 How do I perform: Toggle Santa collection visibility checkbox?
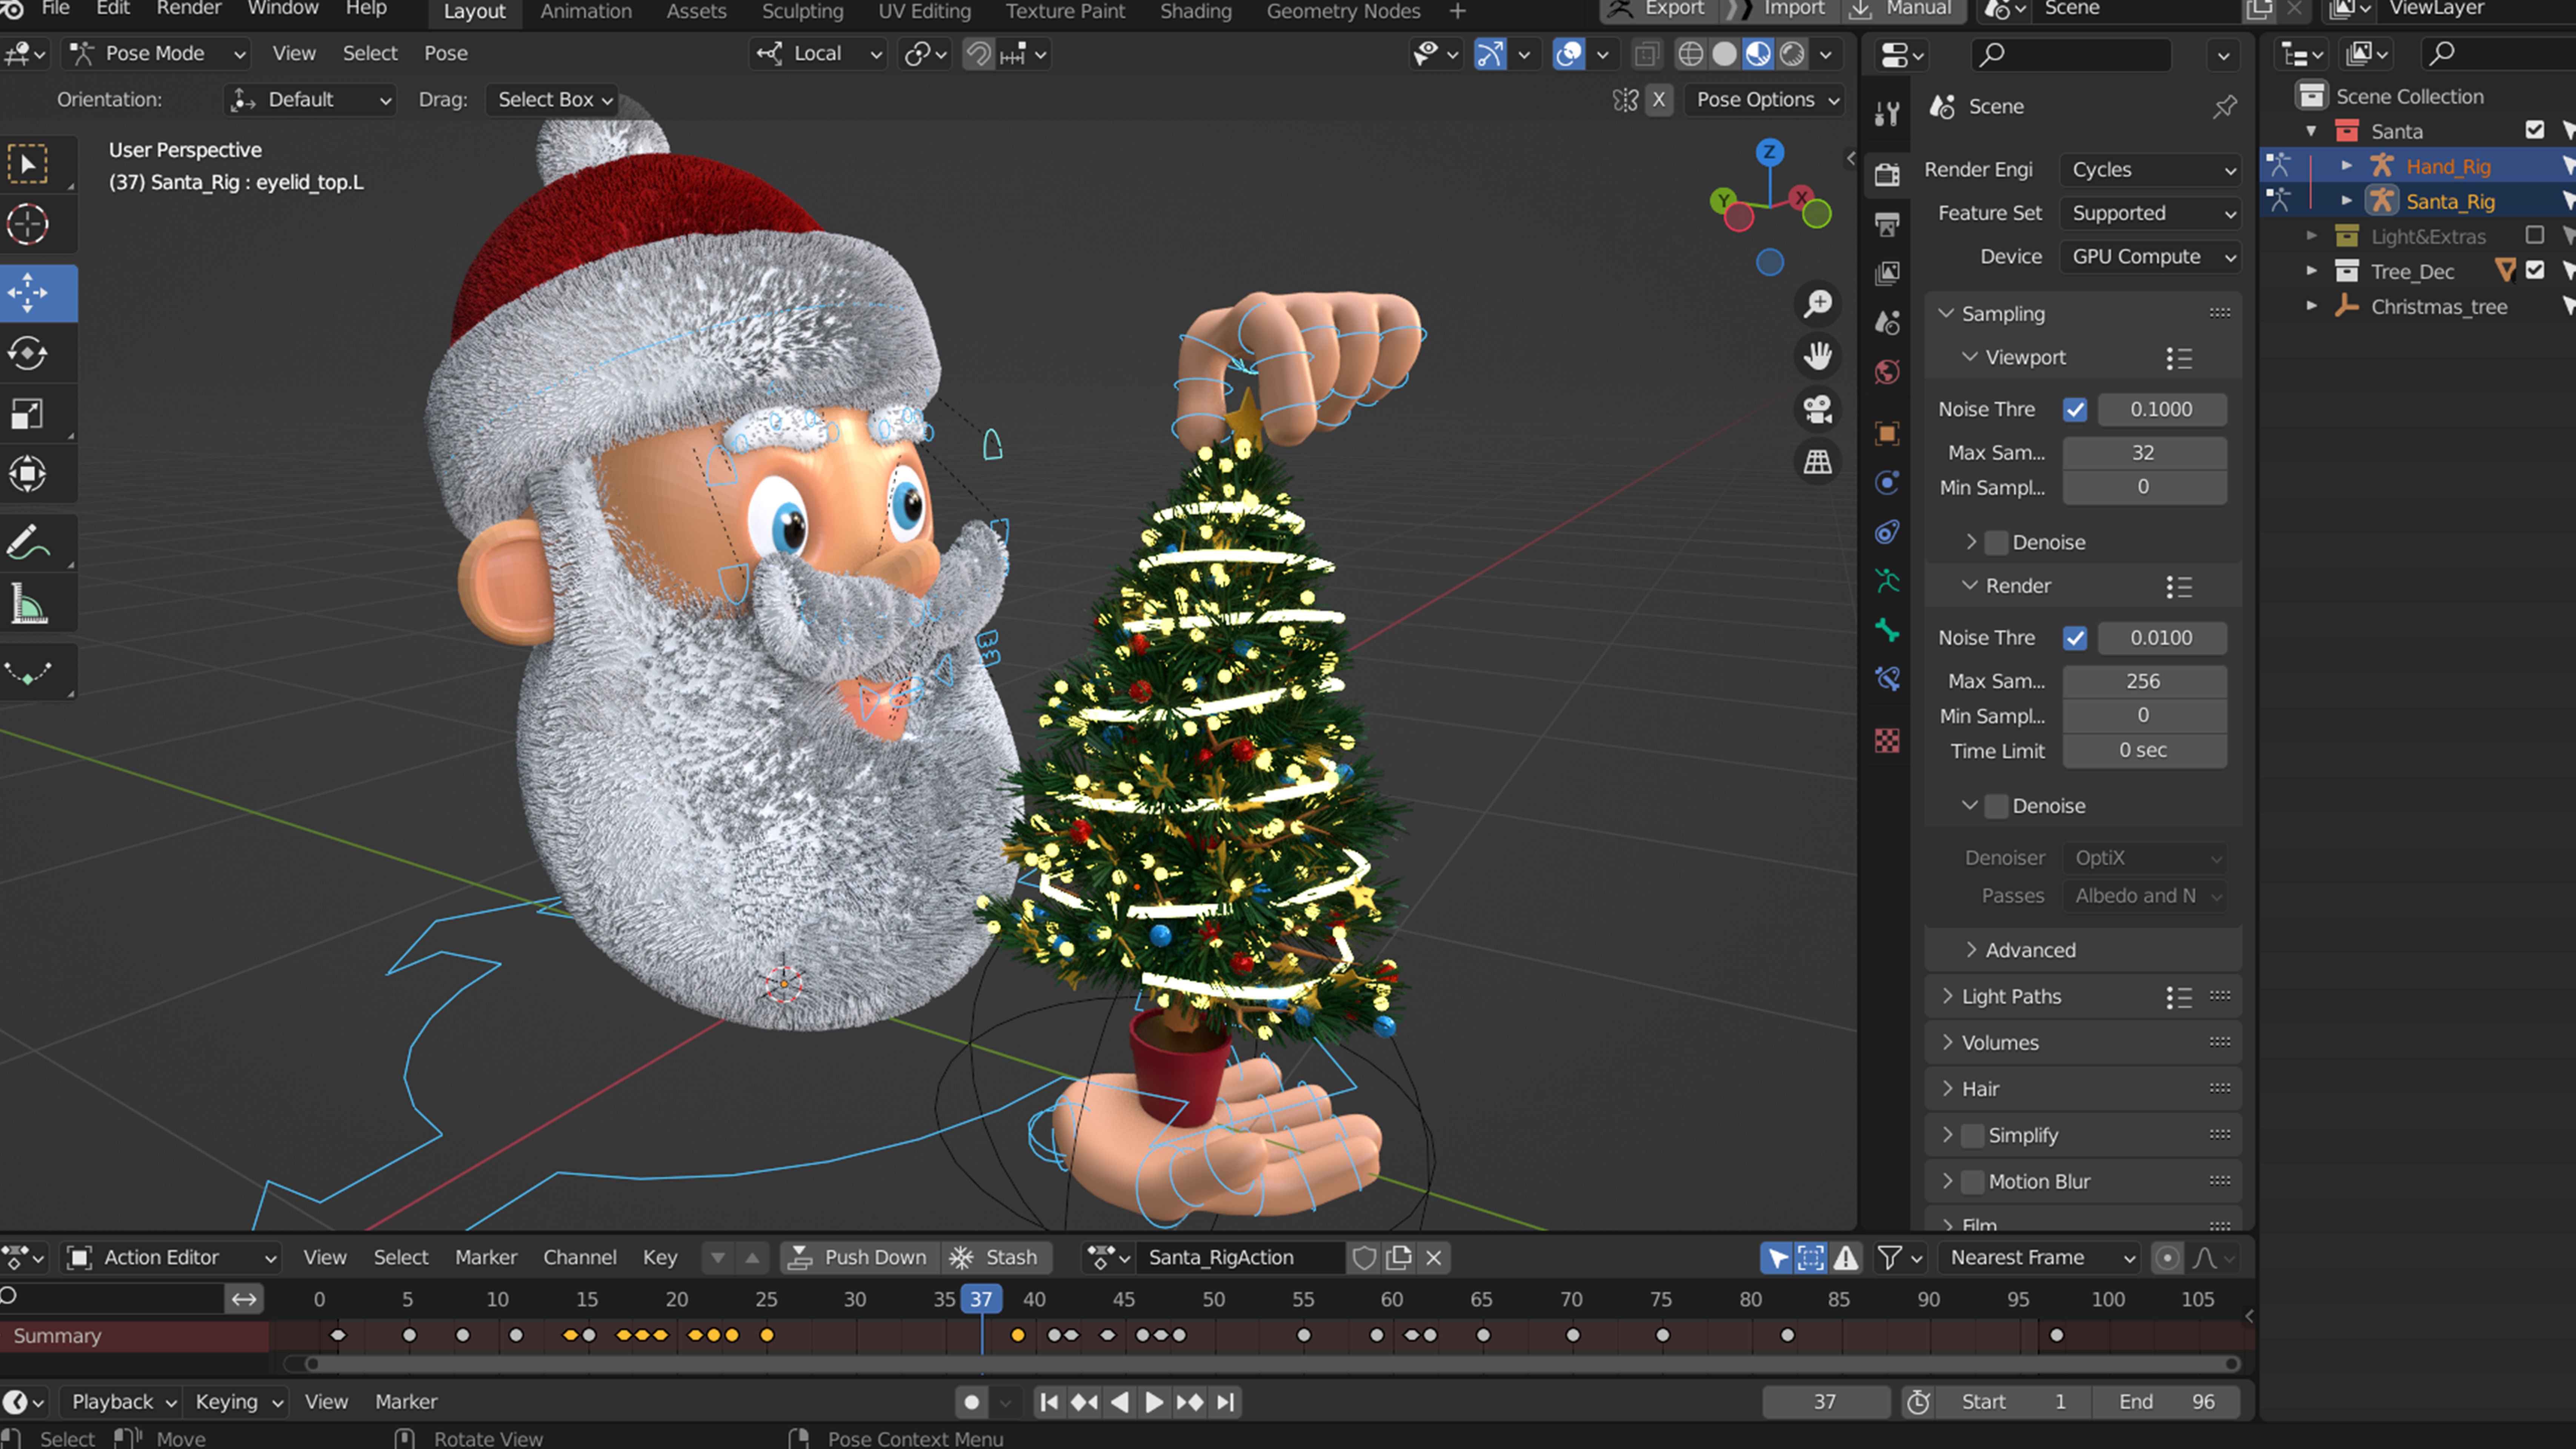[x=2535, y=130]
